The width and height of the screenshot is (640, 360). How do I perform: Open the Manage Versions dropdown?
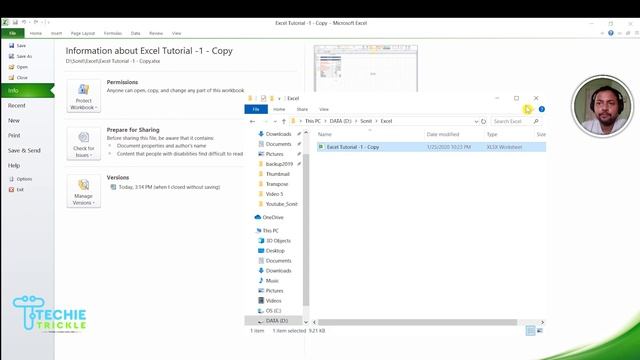[84, 191]
